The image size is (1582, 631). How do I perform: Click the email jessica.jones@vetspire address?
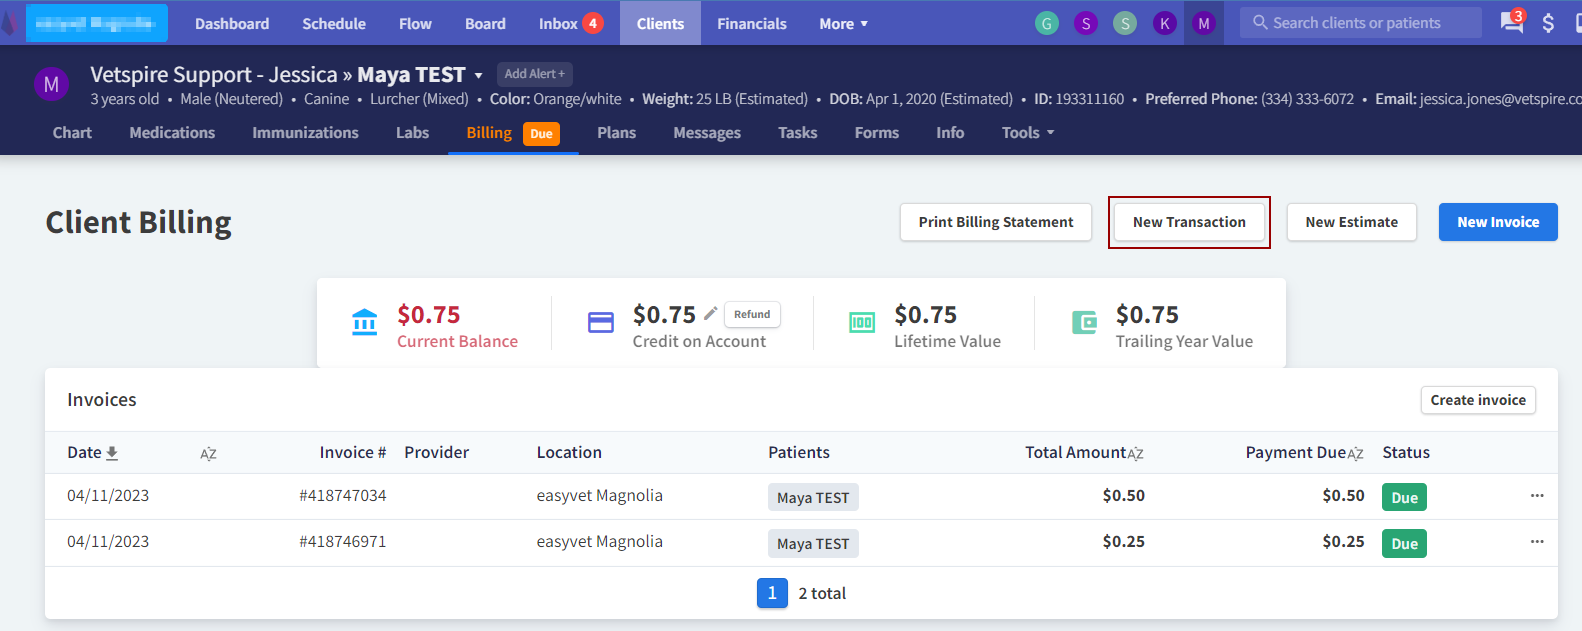click(1501, 99)
